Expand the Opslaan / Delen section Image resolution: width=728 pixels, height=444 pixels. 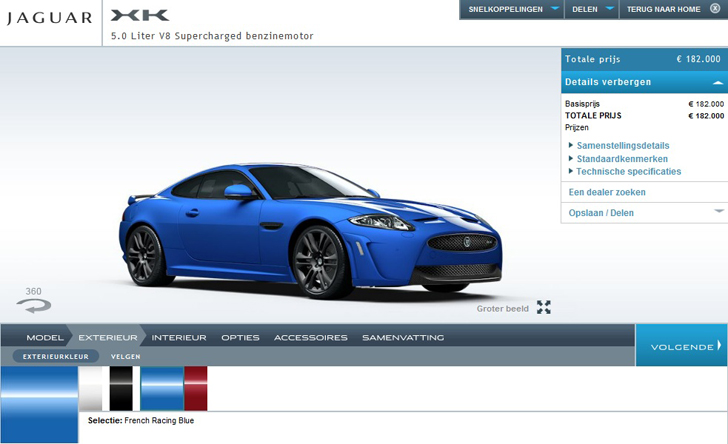click(x=644, y=213)
